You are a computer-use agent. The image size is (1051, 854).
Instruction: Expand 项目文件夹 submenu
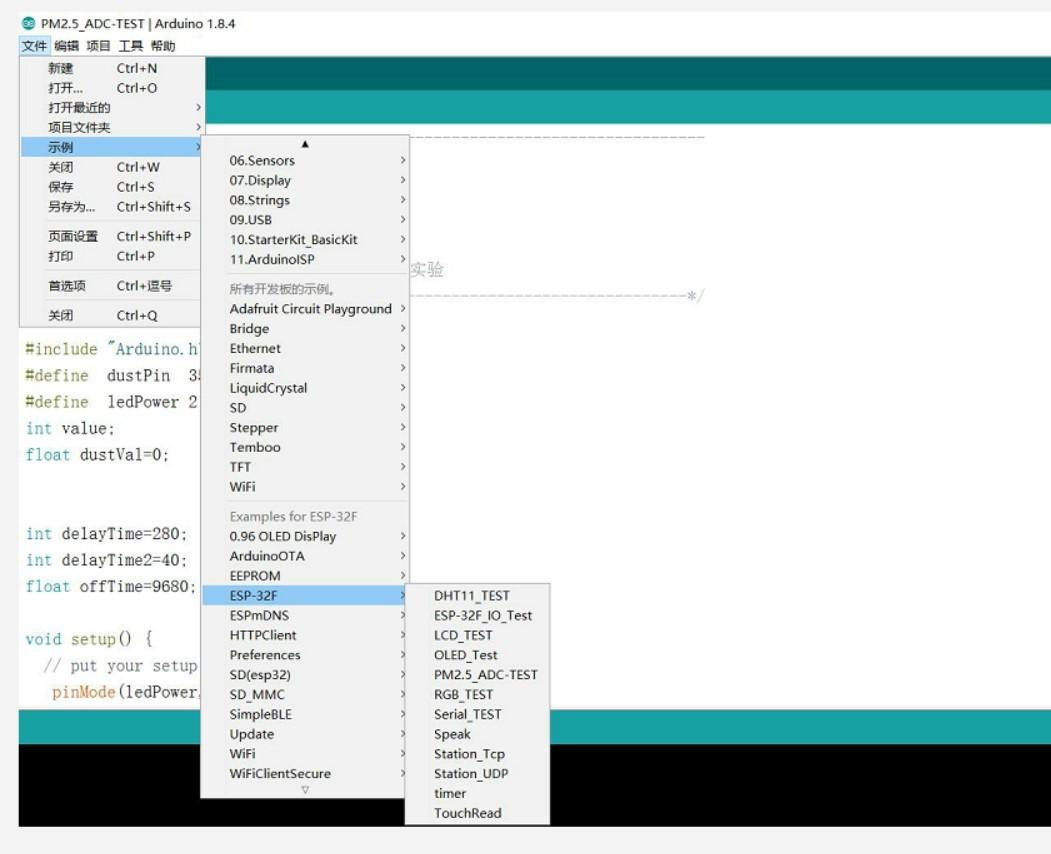[111, 127]
